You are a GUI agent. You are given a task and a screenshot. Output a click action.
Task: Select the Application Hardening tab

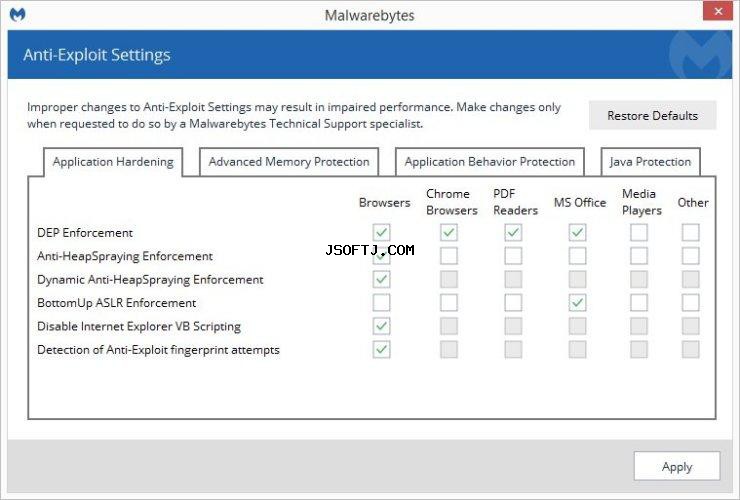point(113,162)
